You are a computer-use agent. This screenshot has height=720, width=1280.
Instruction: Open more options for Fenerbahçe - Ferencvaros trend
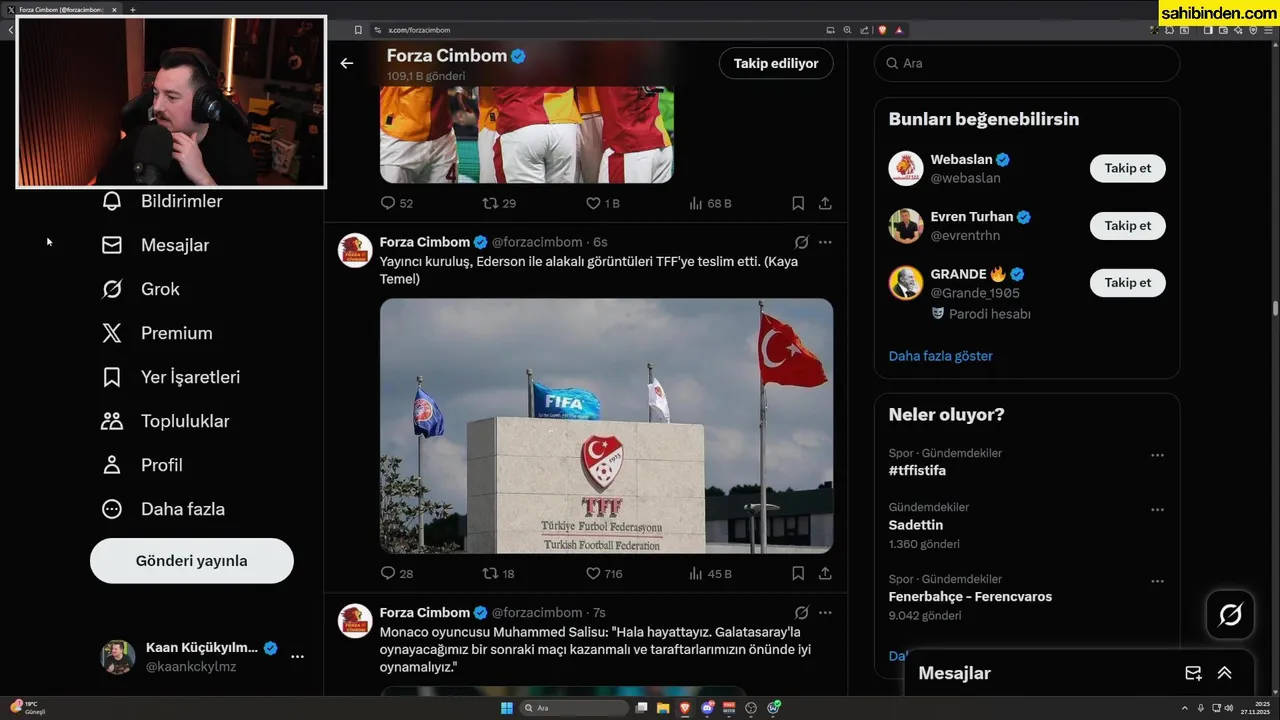(1157, 581)
